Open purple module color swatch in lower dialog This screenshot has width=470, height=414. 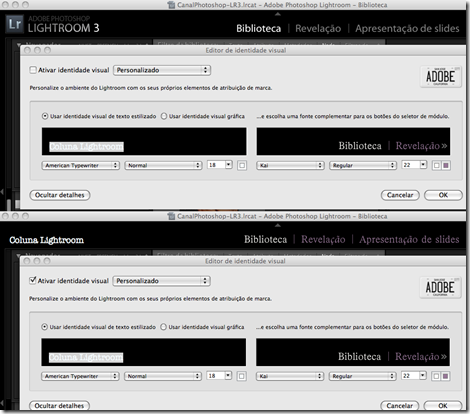click(x=445, y=376)
